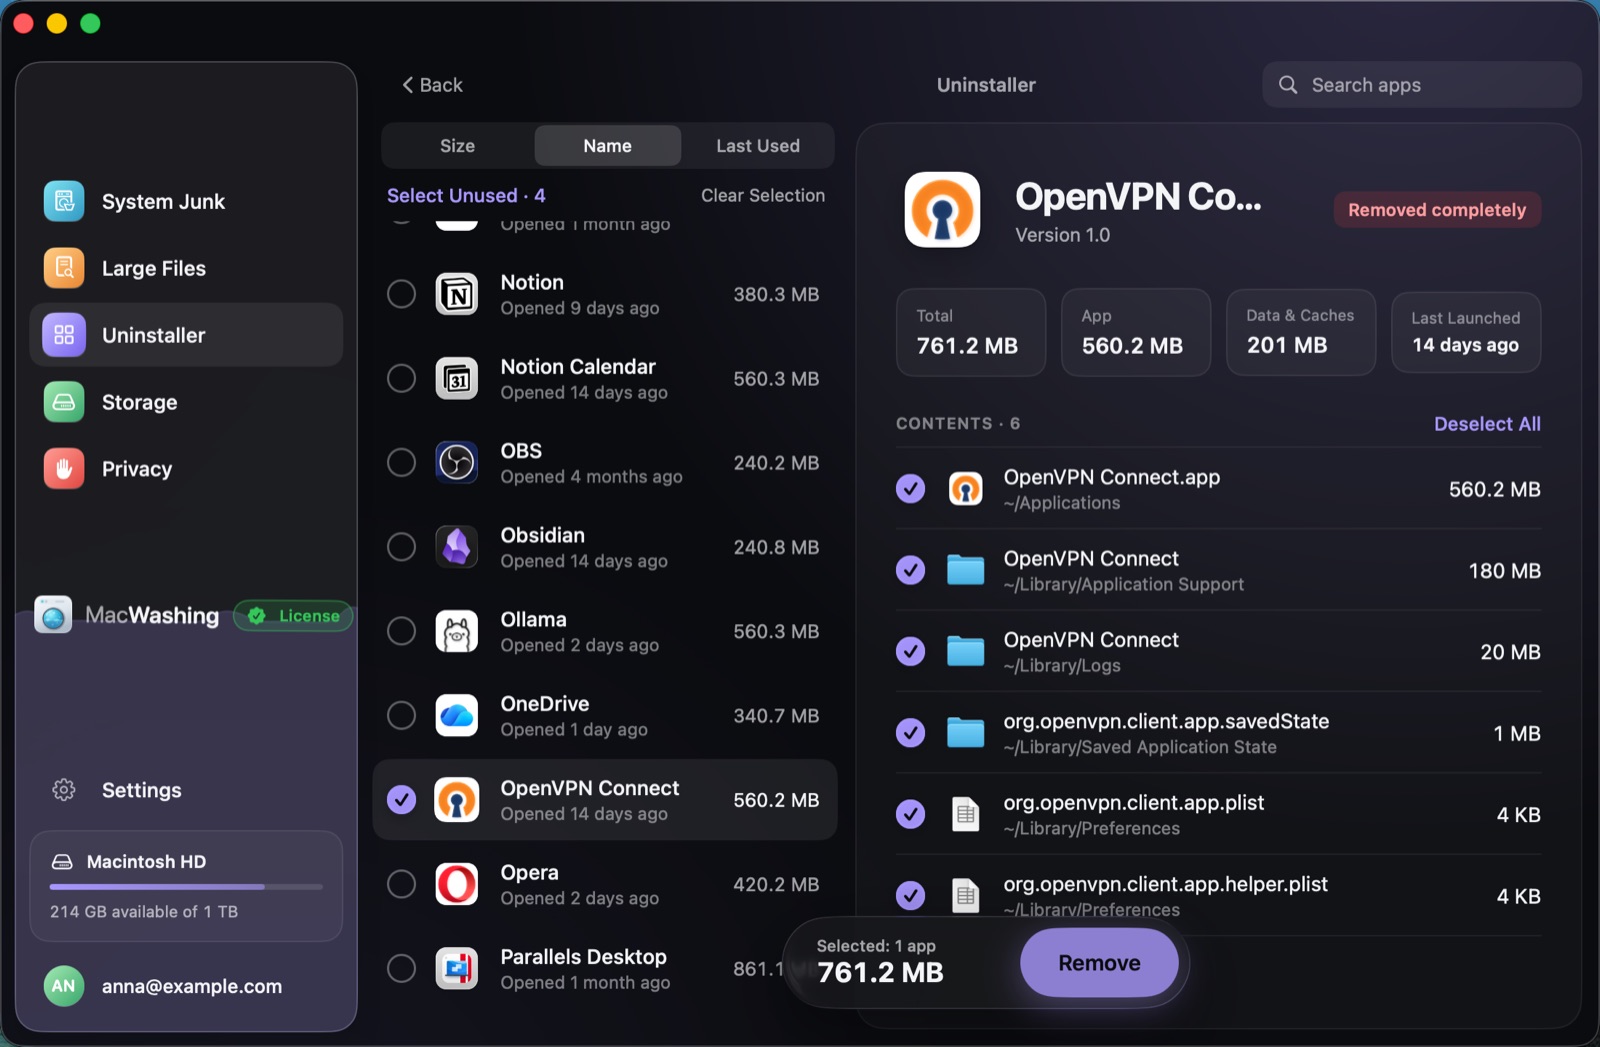Uncheck OpenVPN Connect.app content item
This screenshot has height=1047, width=1600.
pos(910,489)
